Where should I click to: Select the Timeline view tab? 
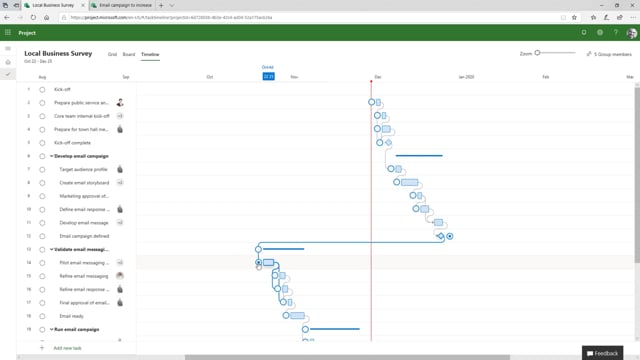[x=150, y=54]
